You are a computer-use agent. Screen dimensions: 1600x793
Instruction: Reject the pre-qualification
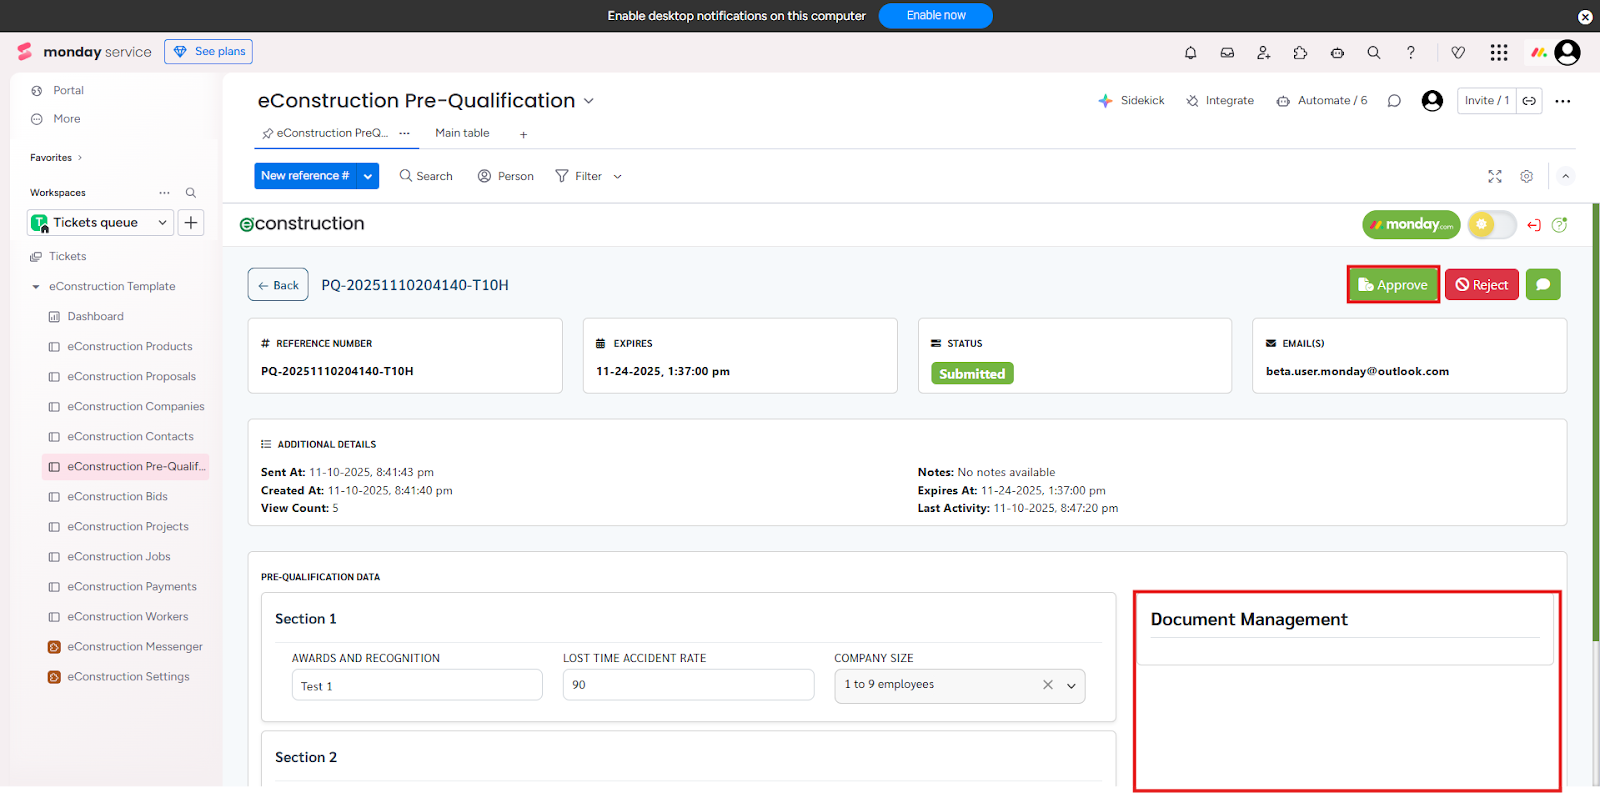tap(1481, 285)
